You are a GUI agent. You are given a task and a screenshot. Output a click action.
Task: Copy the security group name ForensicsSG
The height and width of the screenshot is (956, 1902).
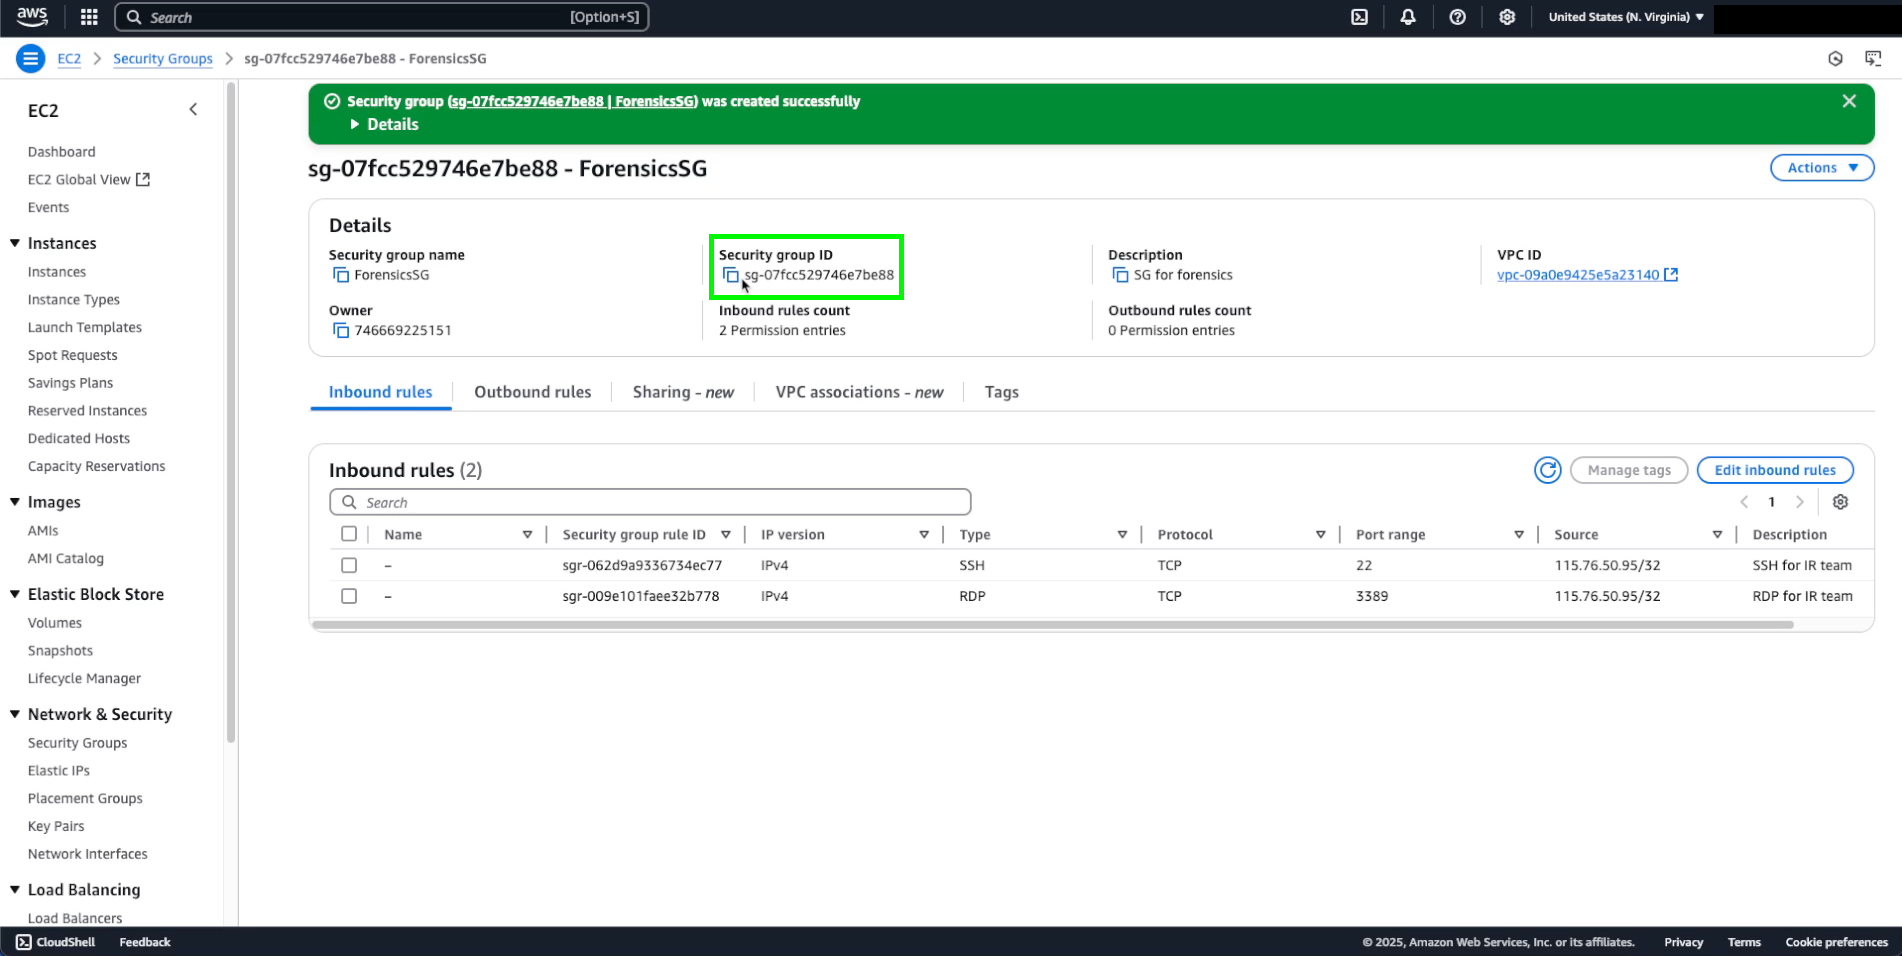[341, 275]
